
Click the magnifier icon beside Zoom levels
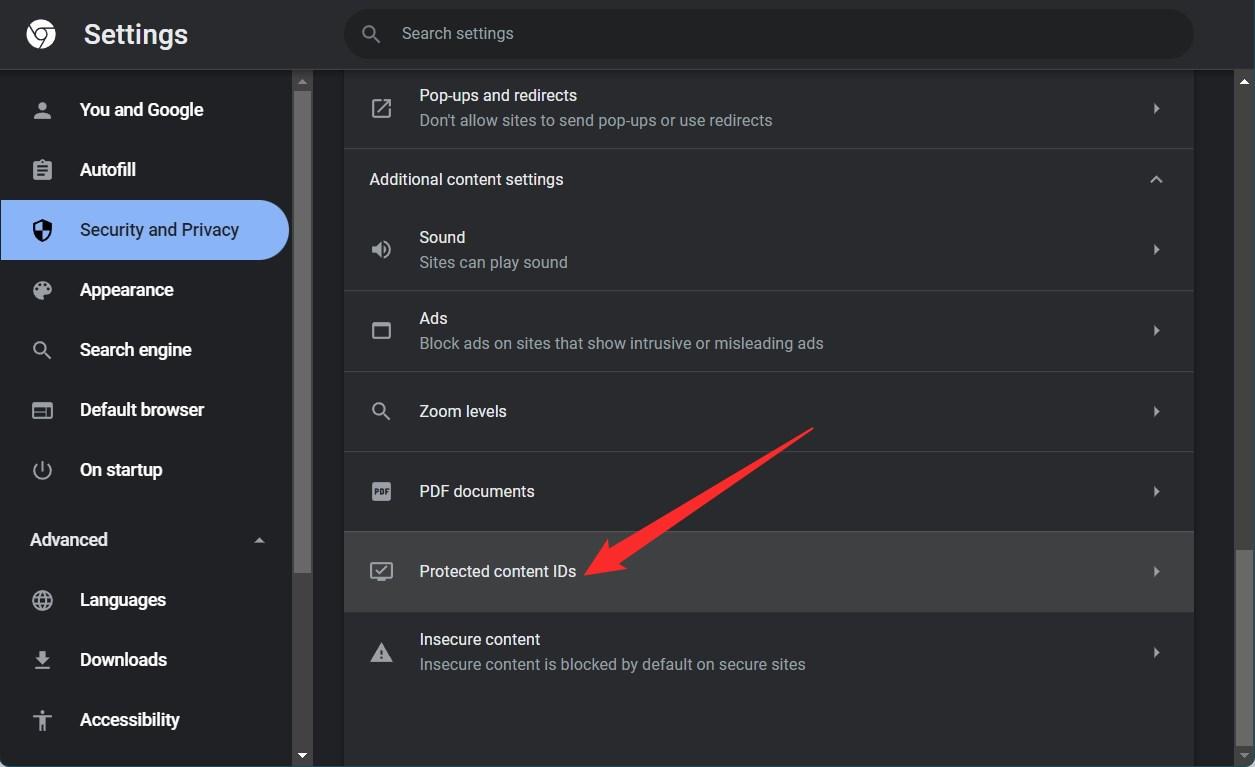point(381,411)
